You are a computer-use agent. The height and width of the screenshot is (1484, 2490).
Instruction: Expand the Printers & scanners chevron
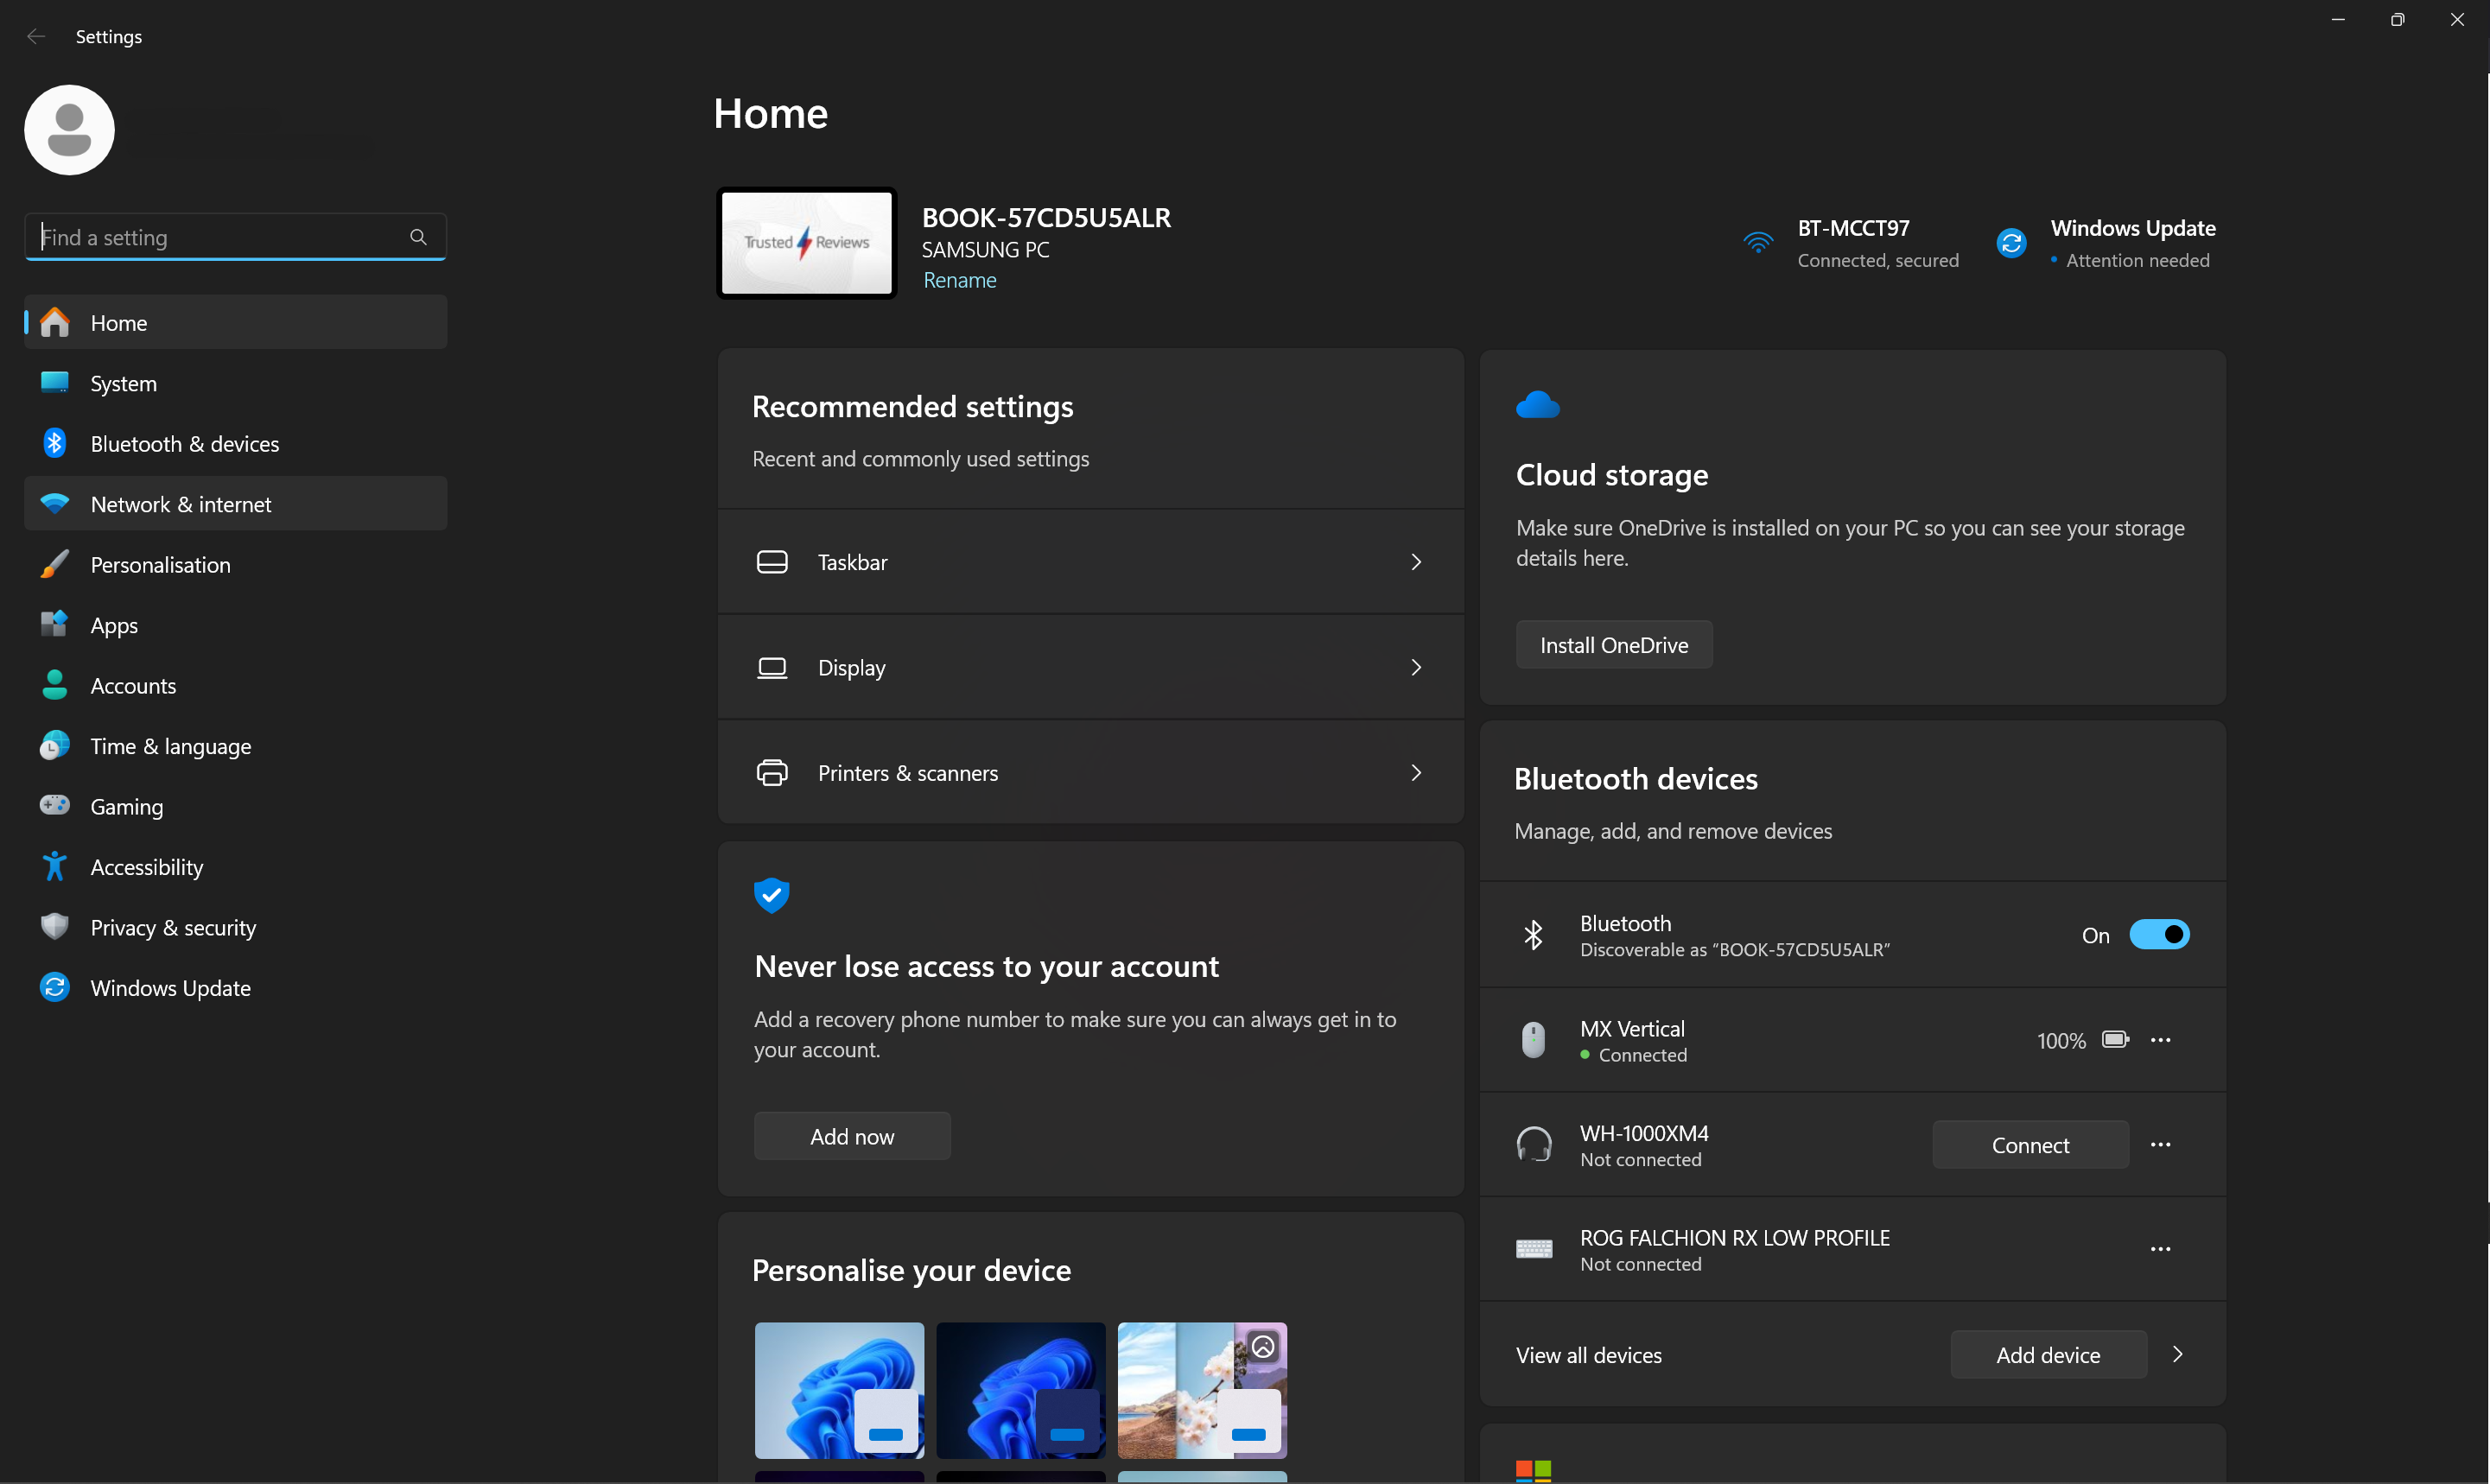[x=1416, y=773]
